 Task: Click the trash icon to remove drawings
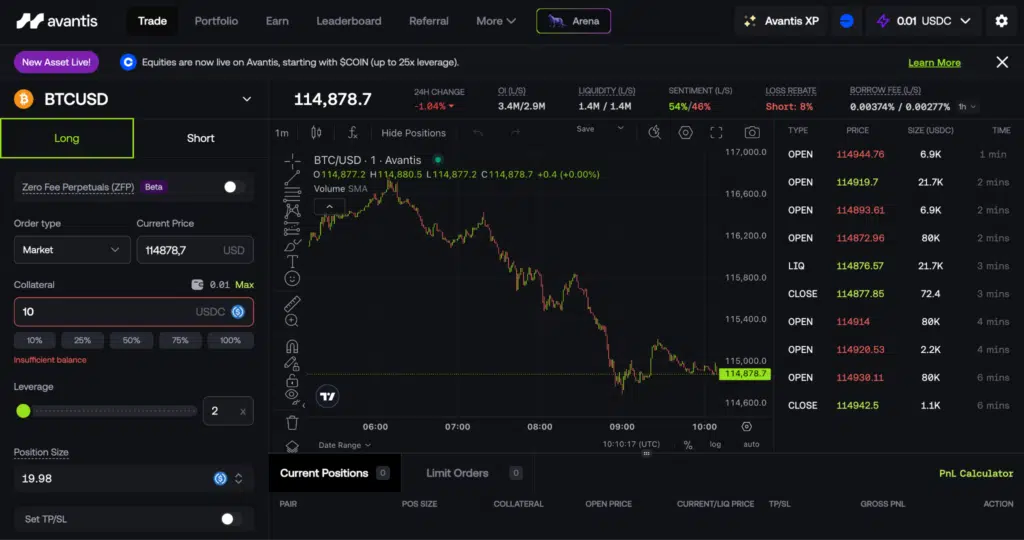[x=292, y=423]
